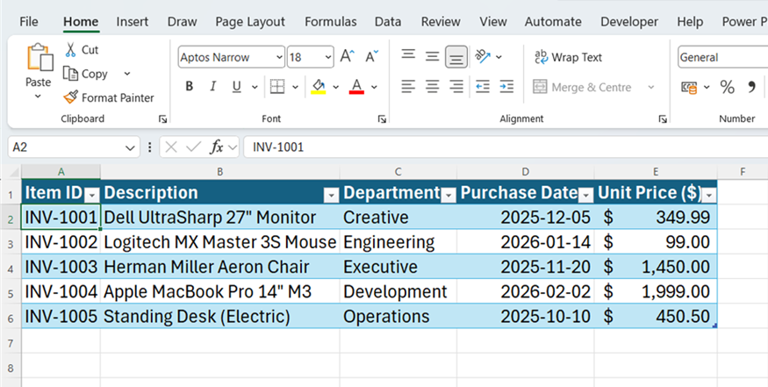Open the Paste options dropdown arrow
The width and height of the screenshot is (768, 387).
point(38,97)
